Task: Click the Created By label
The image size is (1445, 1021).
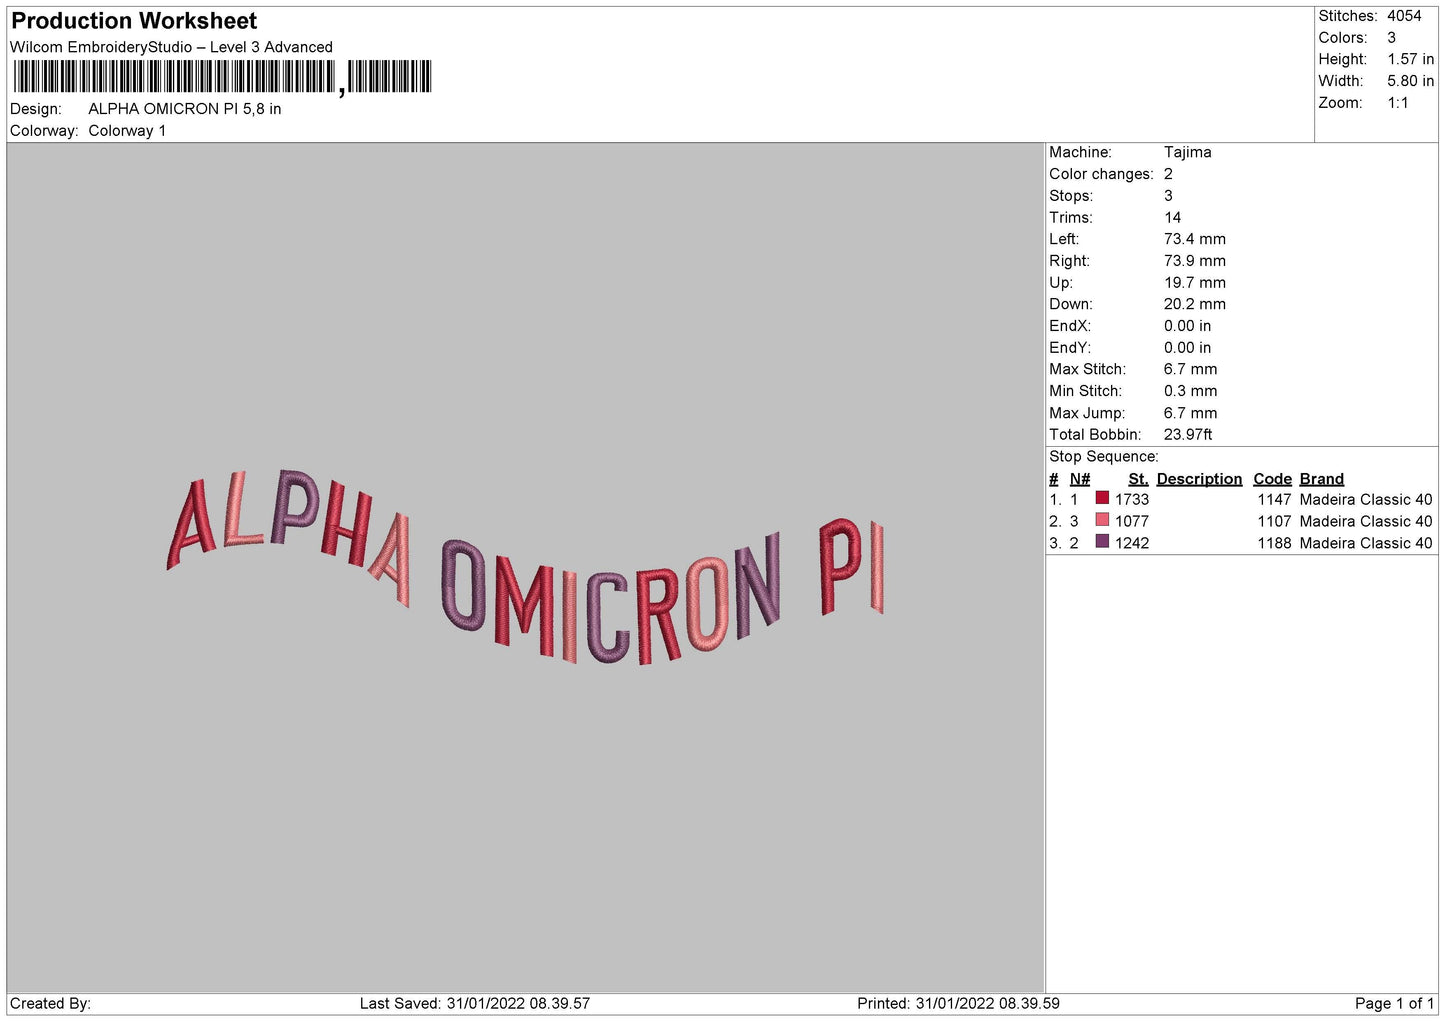Action: coord(50,1004)
